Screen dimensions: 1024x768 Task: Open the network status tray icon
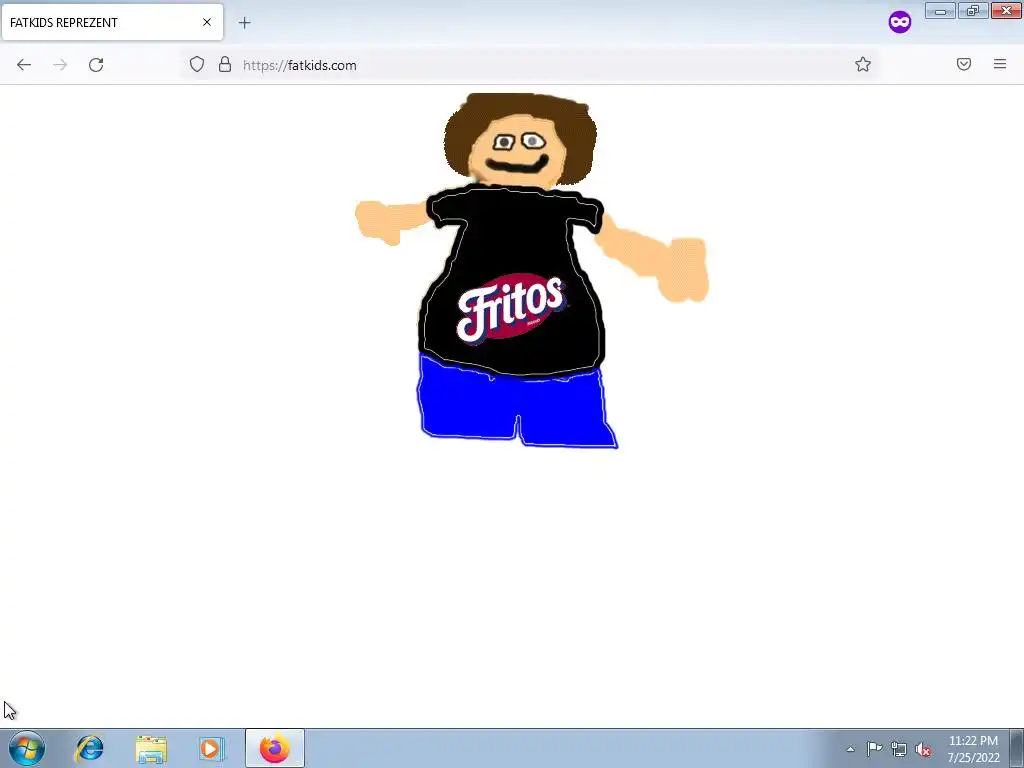tap(899, 749)
